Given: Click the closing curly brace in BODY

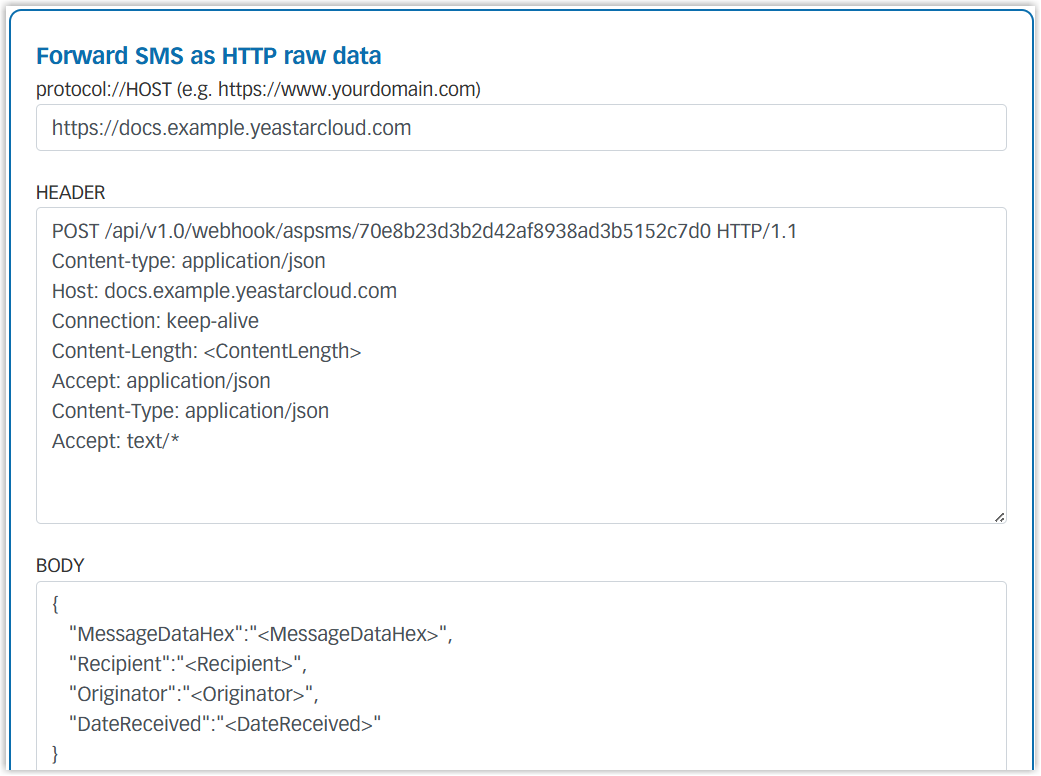Looking at the screenshot, I should click(56, 753).
